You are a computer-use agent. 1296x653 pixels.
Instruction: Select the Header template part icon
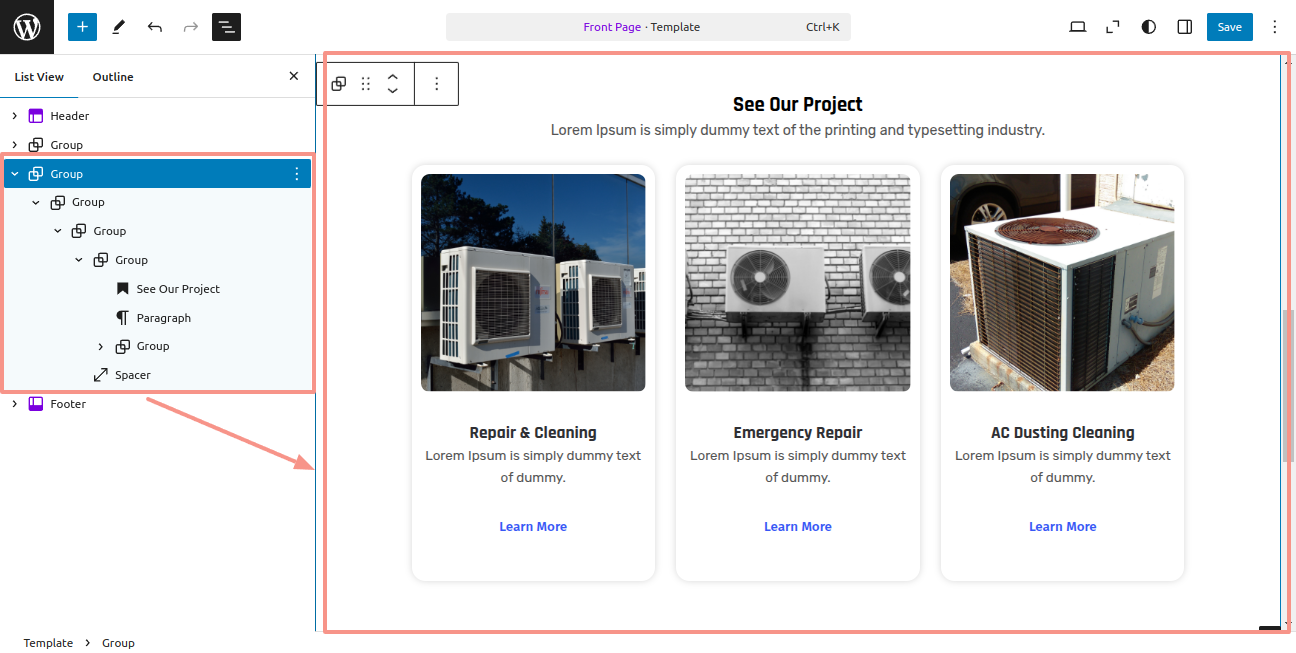pyautogui.click(x=36, y=116)
